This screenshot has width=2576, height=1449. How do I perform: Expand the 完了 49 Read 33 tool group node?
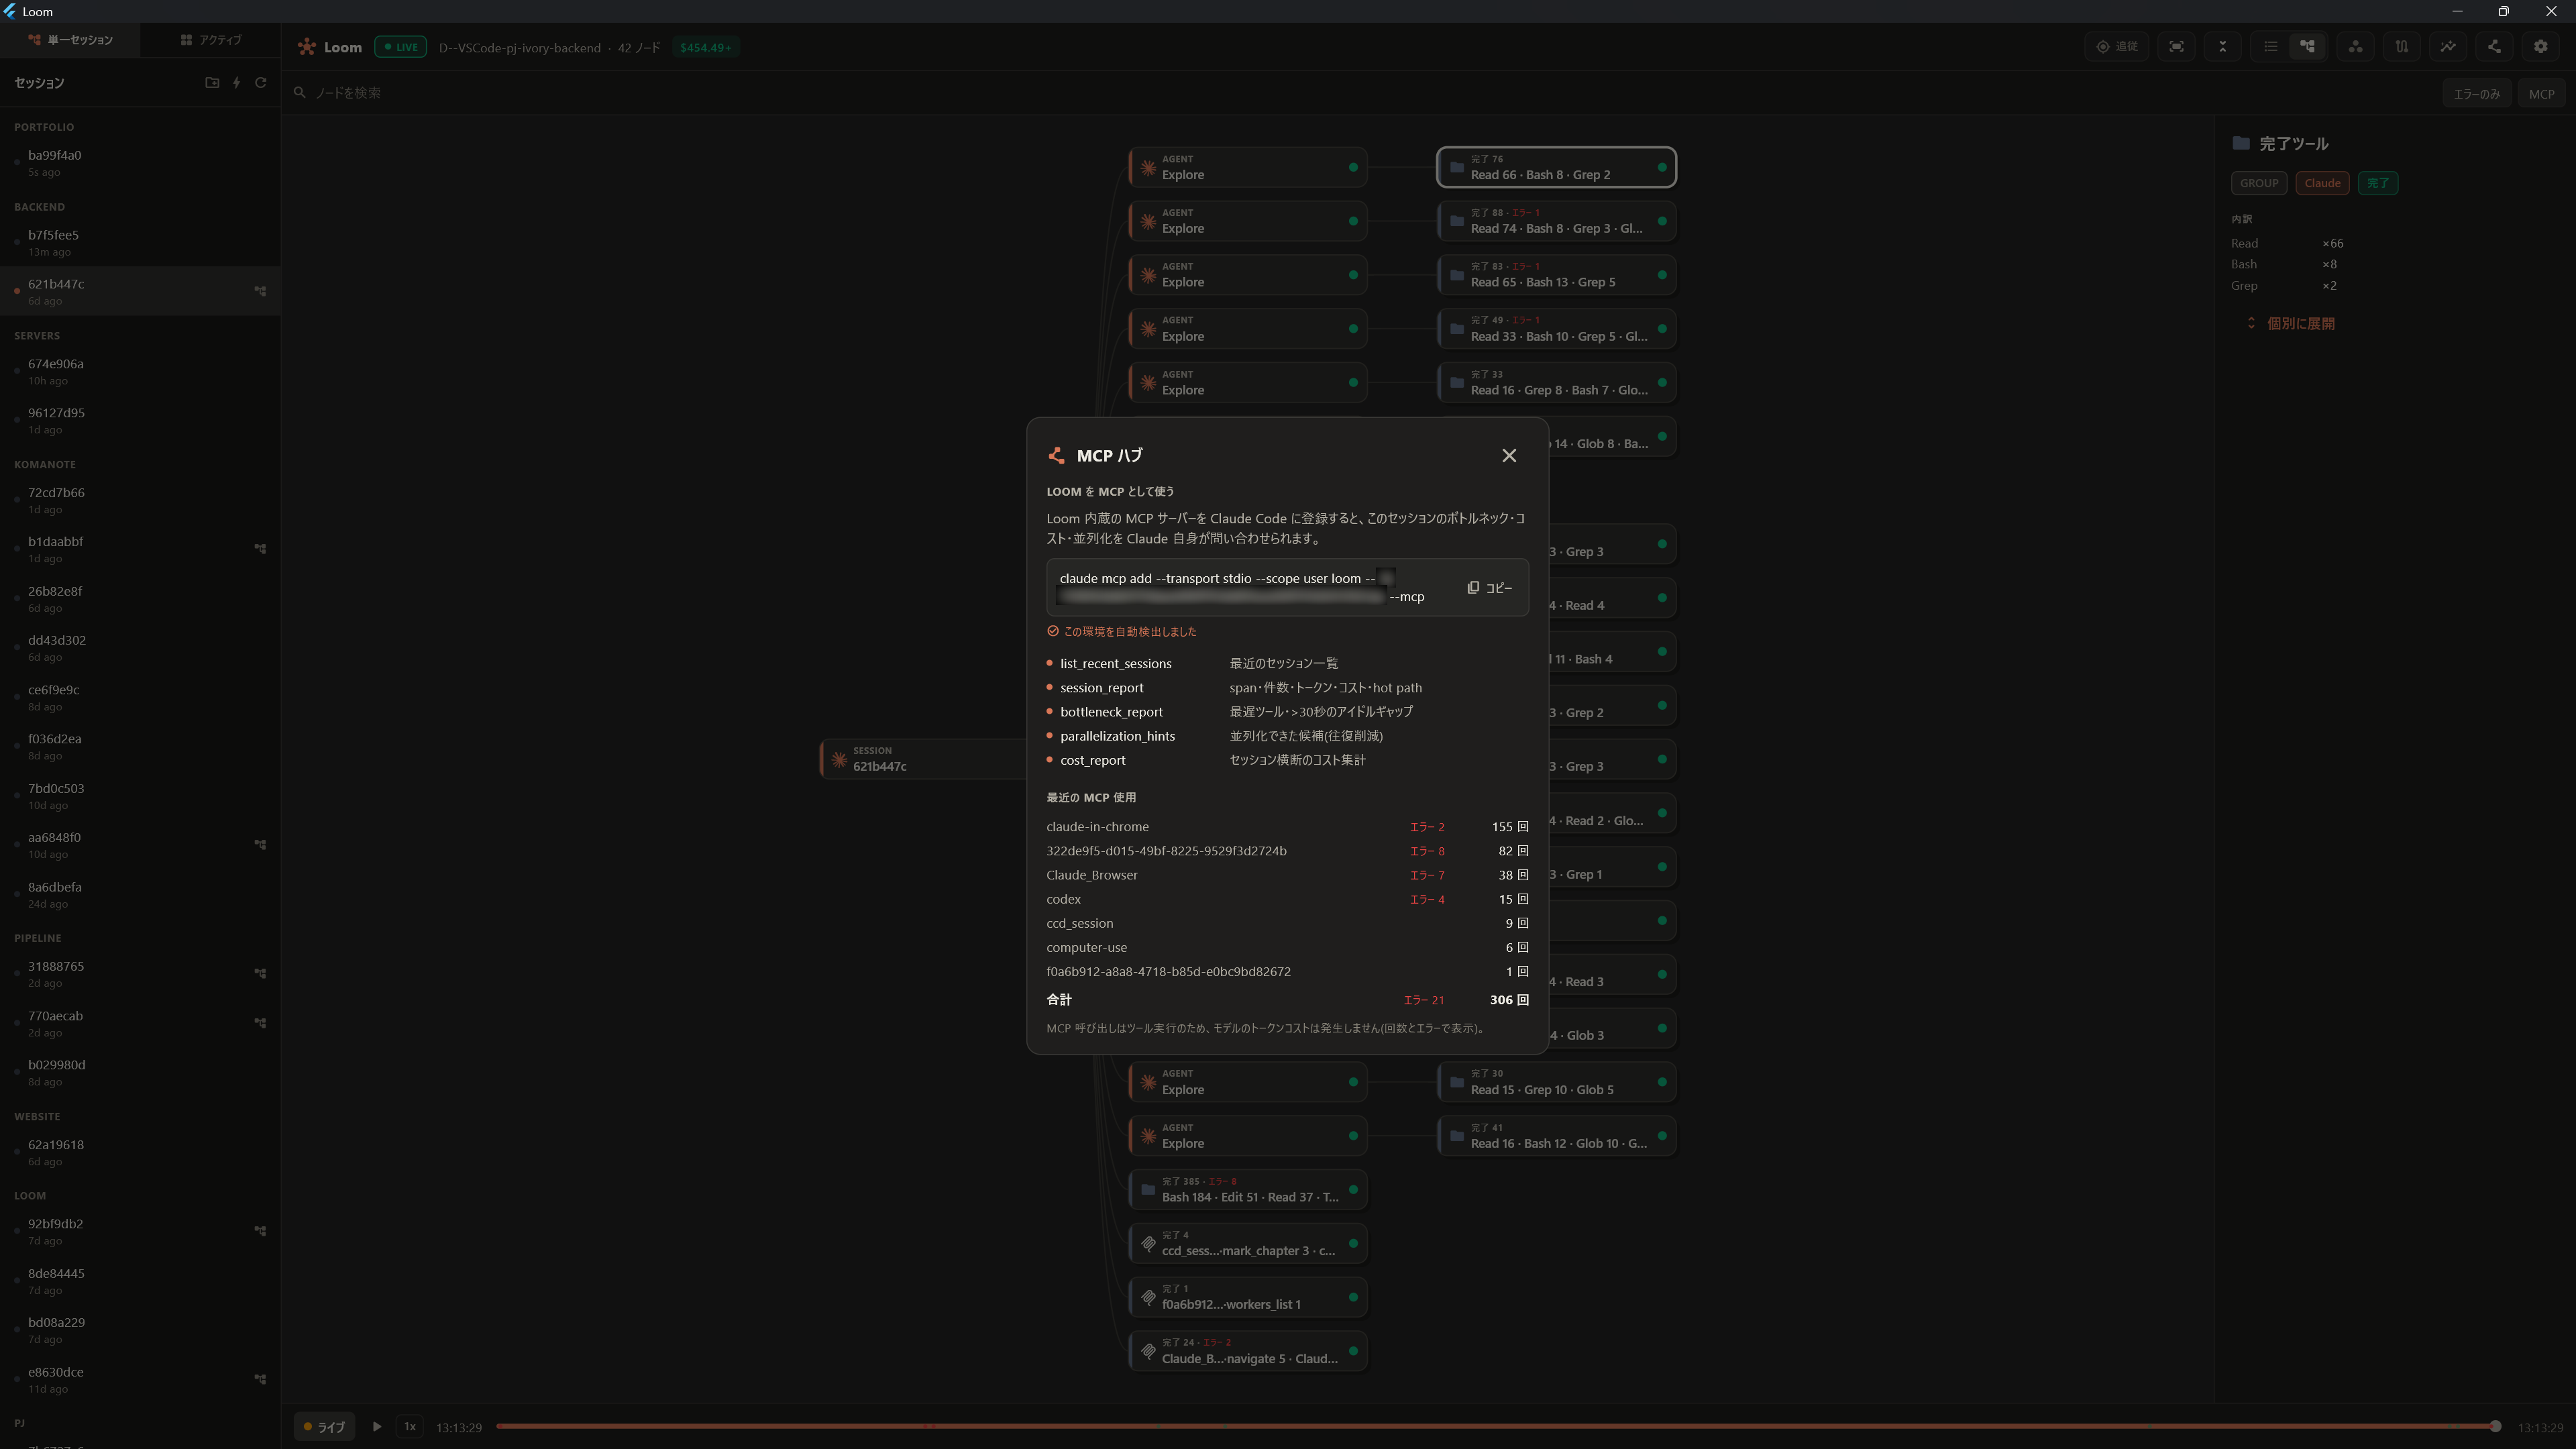(x=1556, y=329)
